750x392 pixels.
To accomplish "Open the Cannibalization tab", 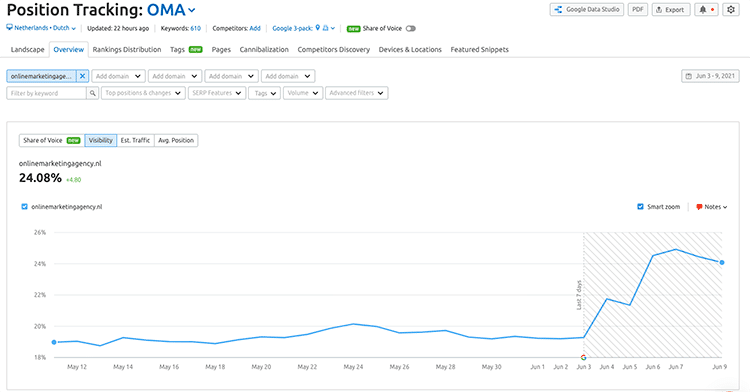I will coord(264,49).
